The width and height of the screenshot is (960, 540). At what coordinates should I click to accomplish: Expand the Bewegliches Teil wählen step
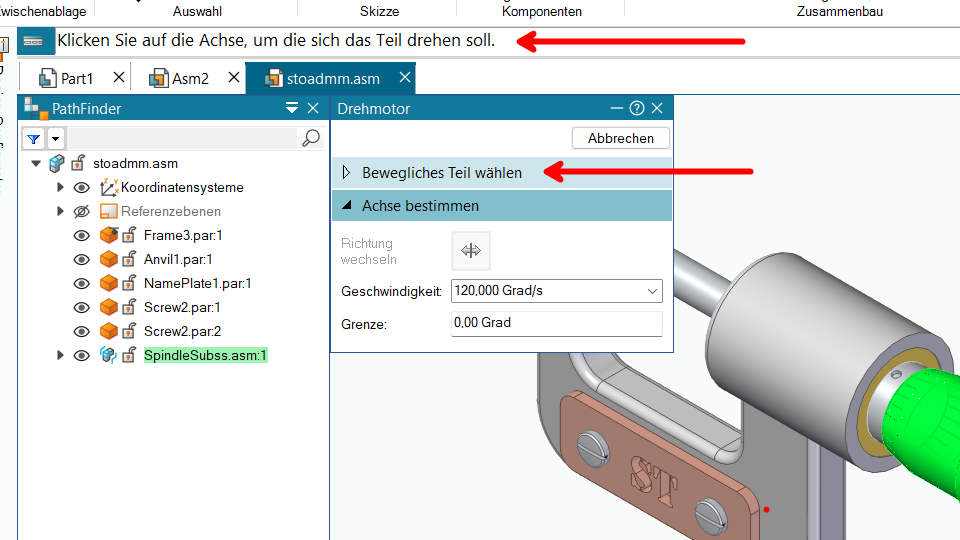[501, 173]
